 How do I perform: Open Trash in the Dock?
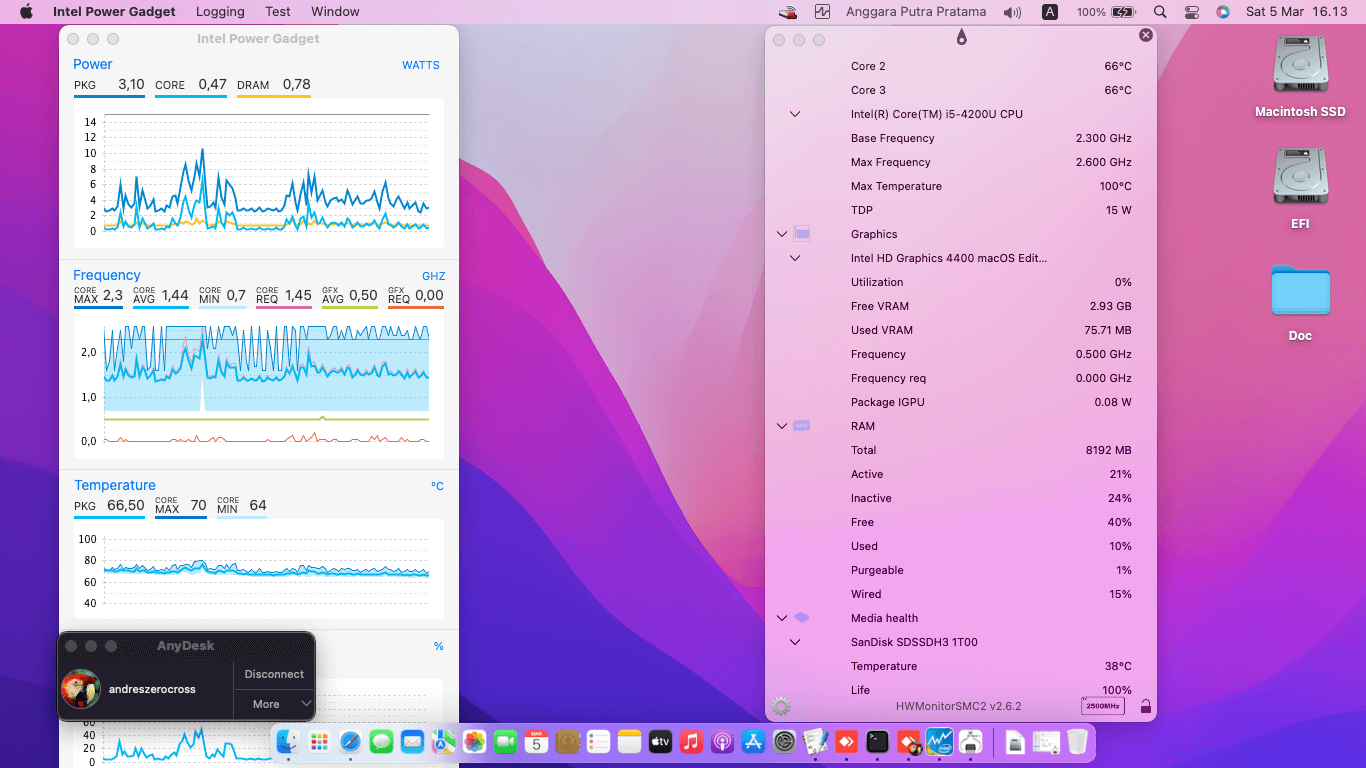[1077, 742]
